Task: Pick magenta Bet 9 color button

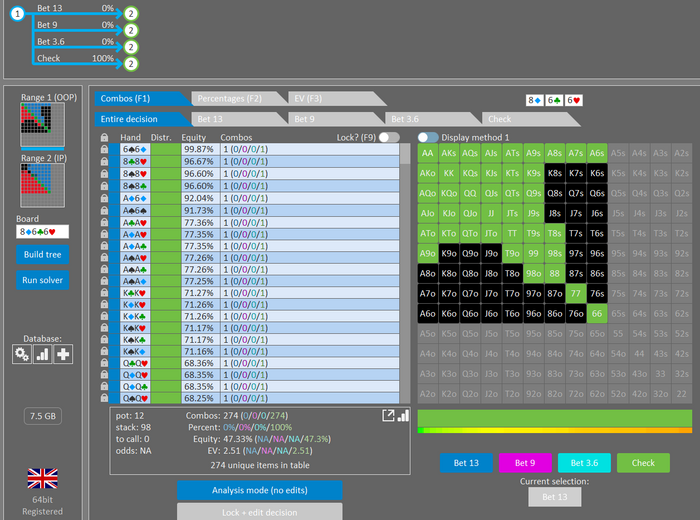Action: (x=525, y=463)
